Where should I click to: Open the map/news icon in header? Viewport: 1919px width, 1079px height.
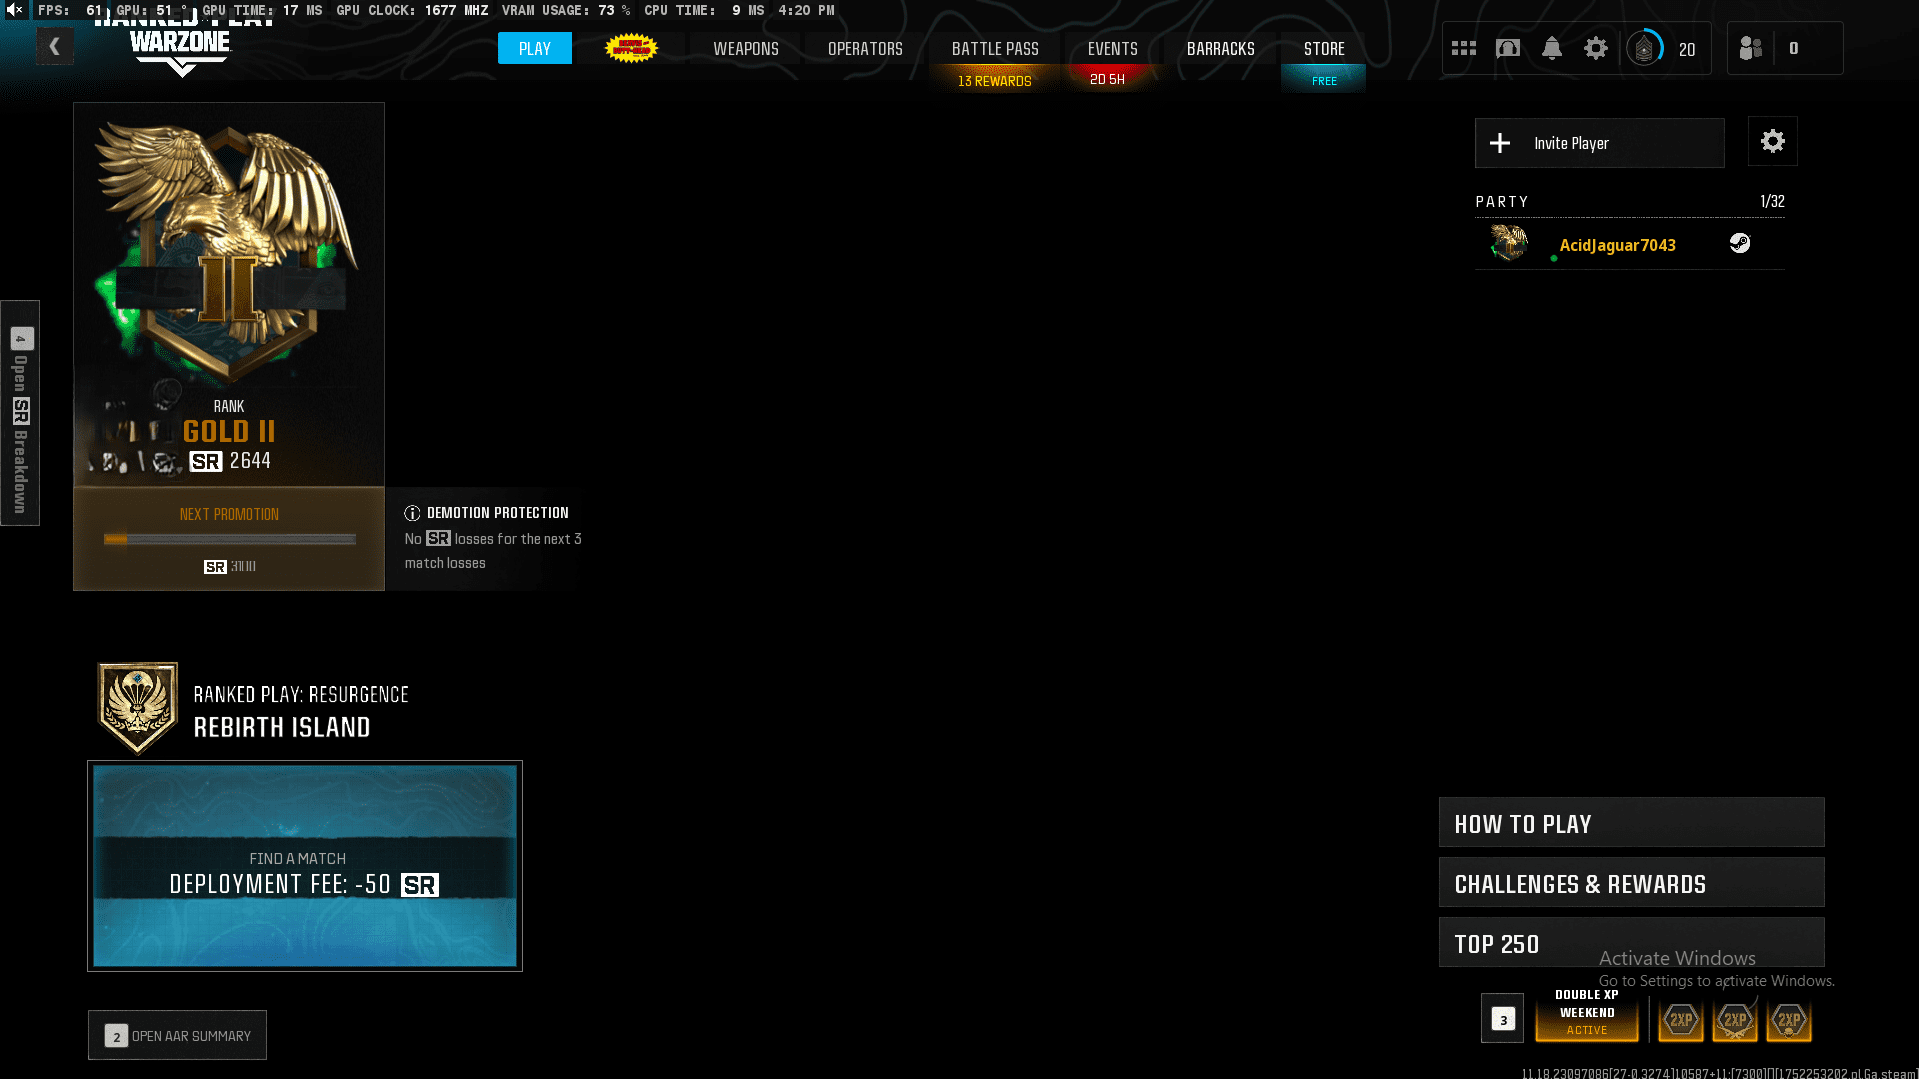coord(1508,48)
